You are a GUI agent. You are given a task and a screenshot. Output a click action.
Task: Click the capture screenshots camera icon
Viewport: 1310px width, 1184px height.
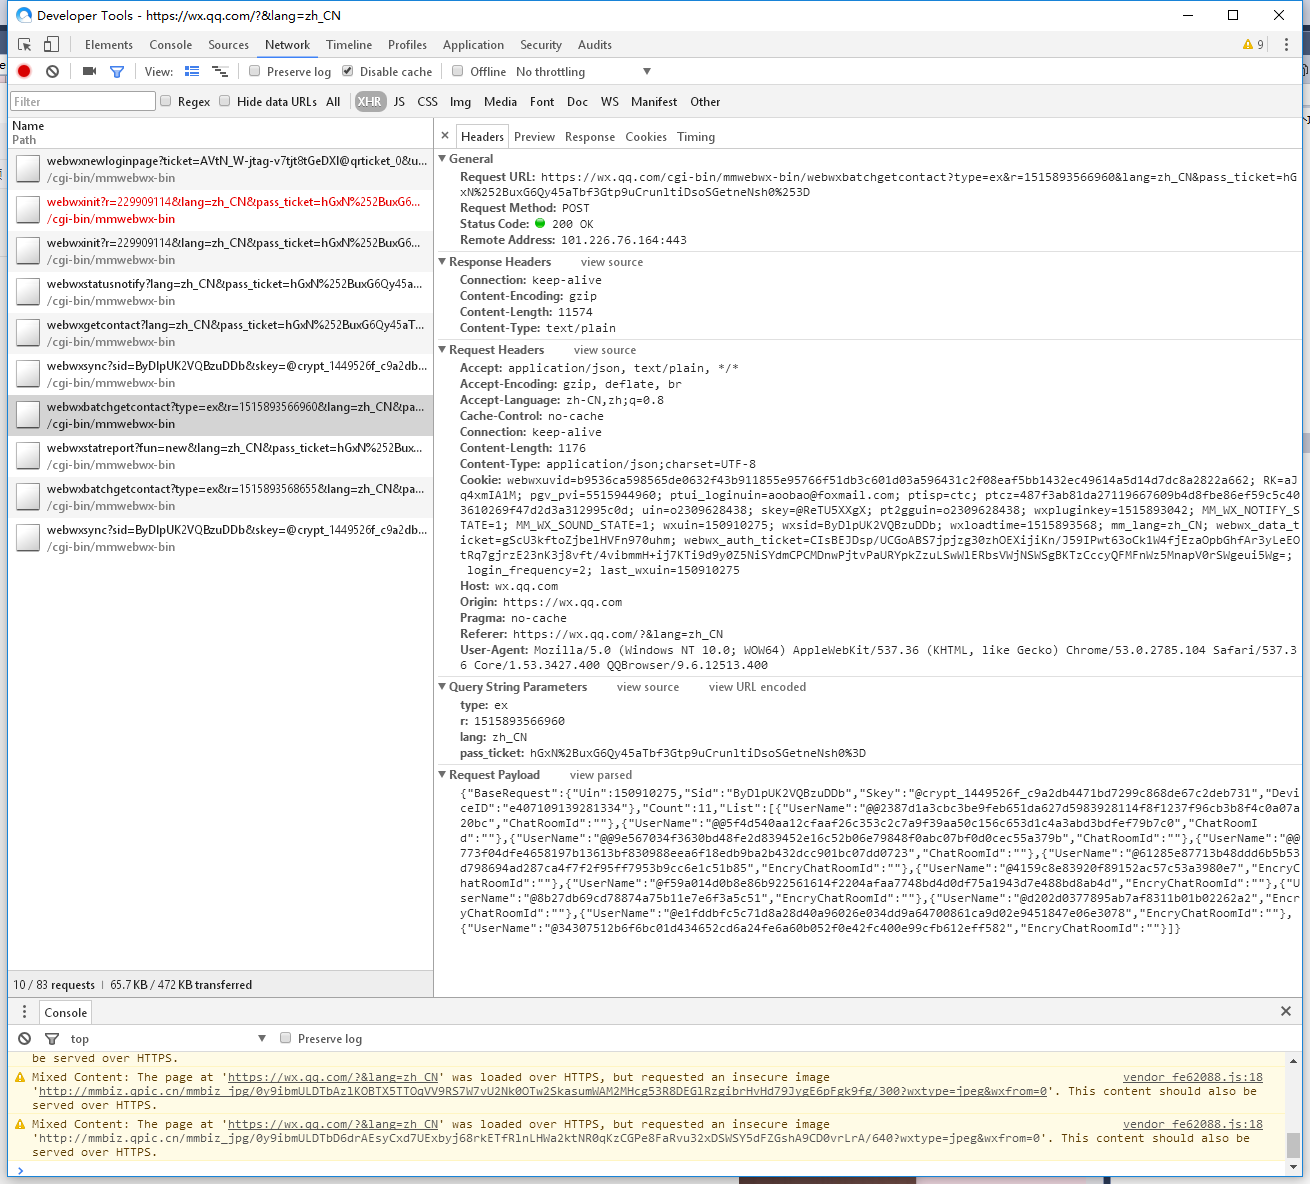point(89,71)
